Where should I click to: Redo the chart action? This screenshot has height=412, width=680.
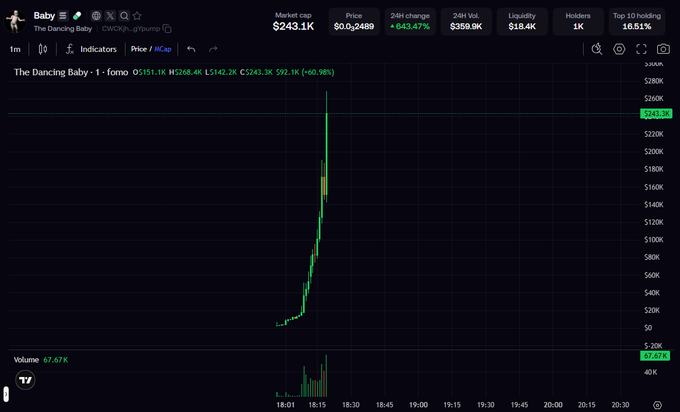point(213,49)
